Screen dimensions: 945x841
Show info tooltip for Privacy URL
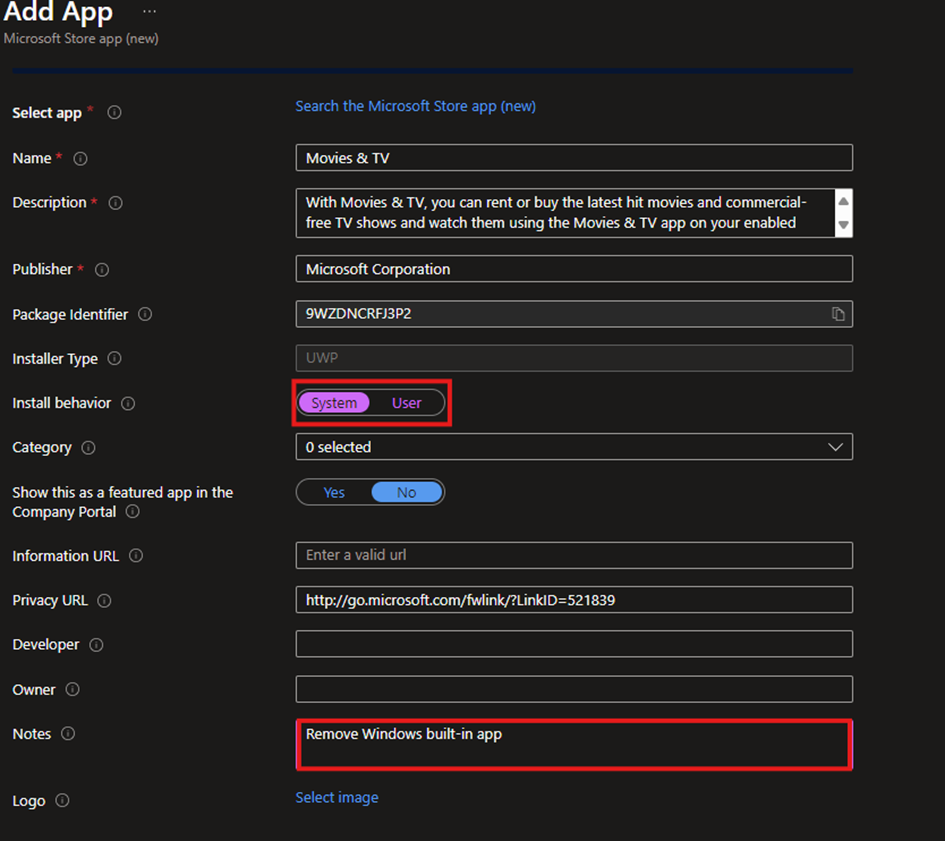(x=104, y=600)
